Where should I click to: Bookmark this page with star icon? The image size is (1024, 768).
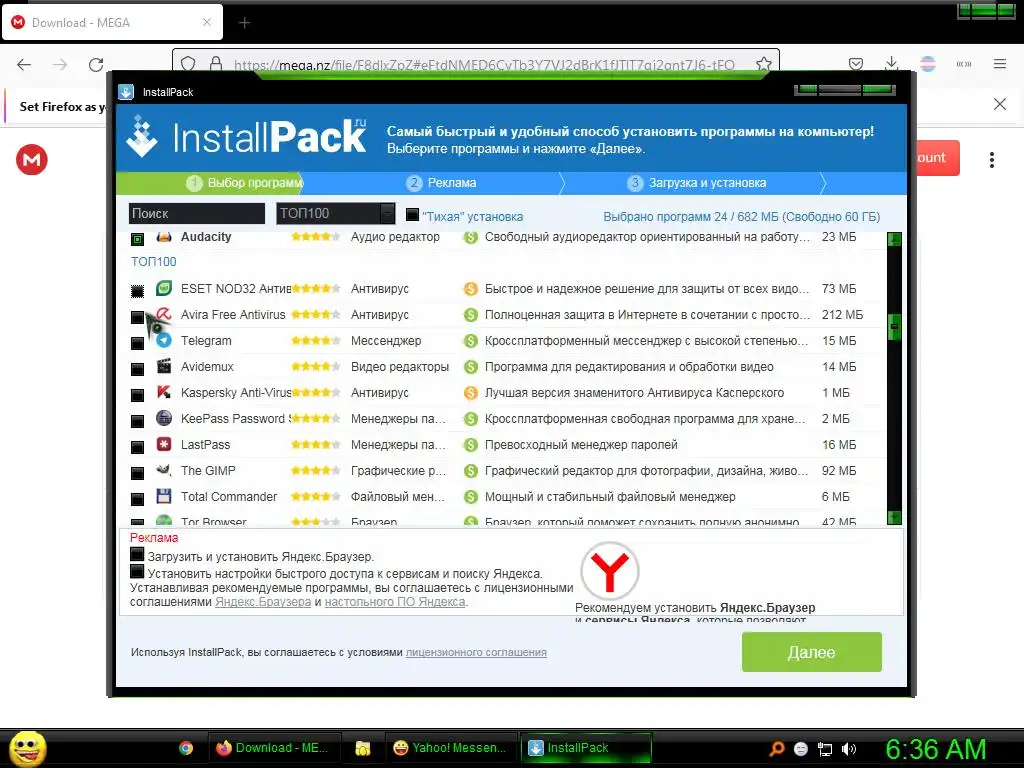pos(763,64)
